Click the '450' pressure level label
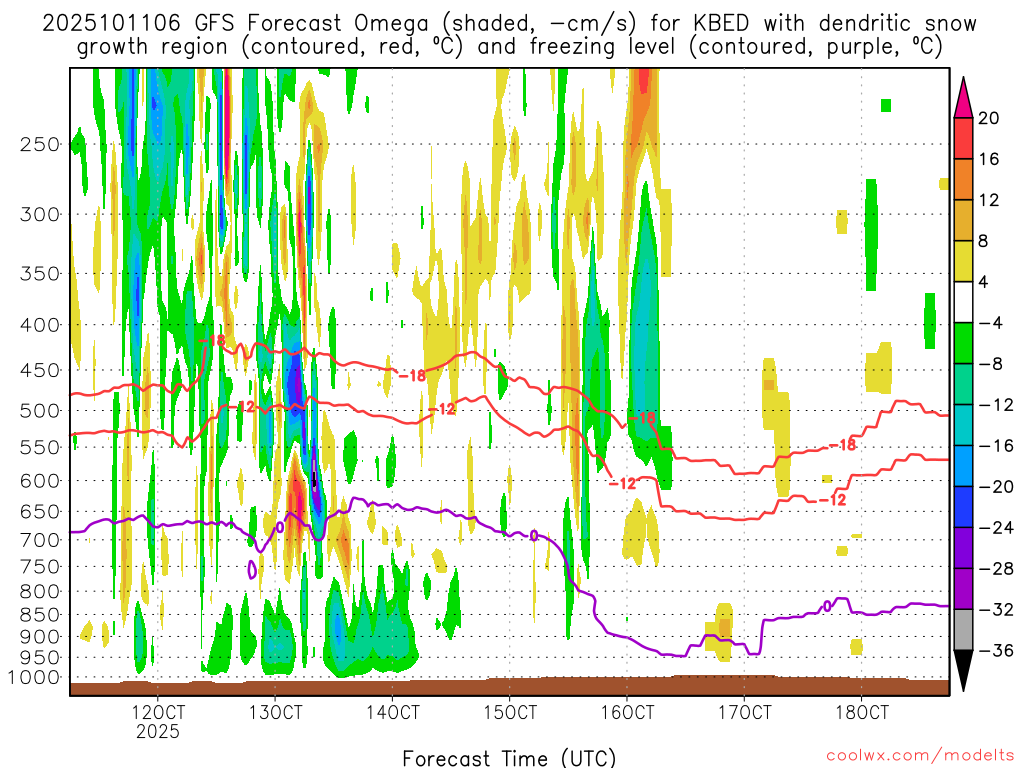Screen dimensions: 1024x768 point(40,370)
